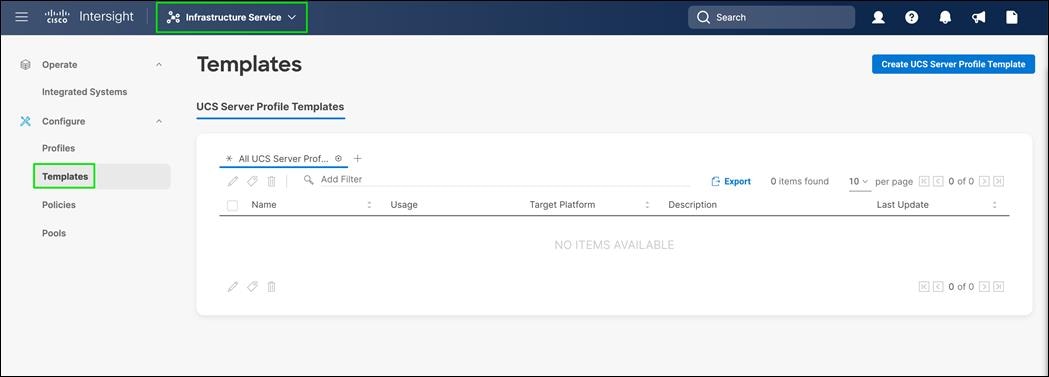Click the Add Filter search field
The image size is (1049, 377).
pyautogui.click(x=496, y=180)
